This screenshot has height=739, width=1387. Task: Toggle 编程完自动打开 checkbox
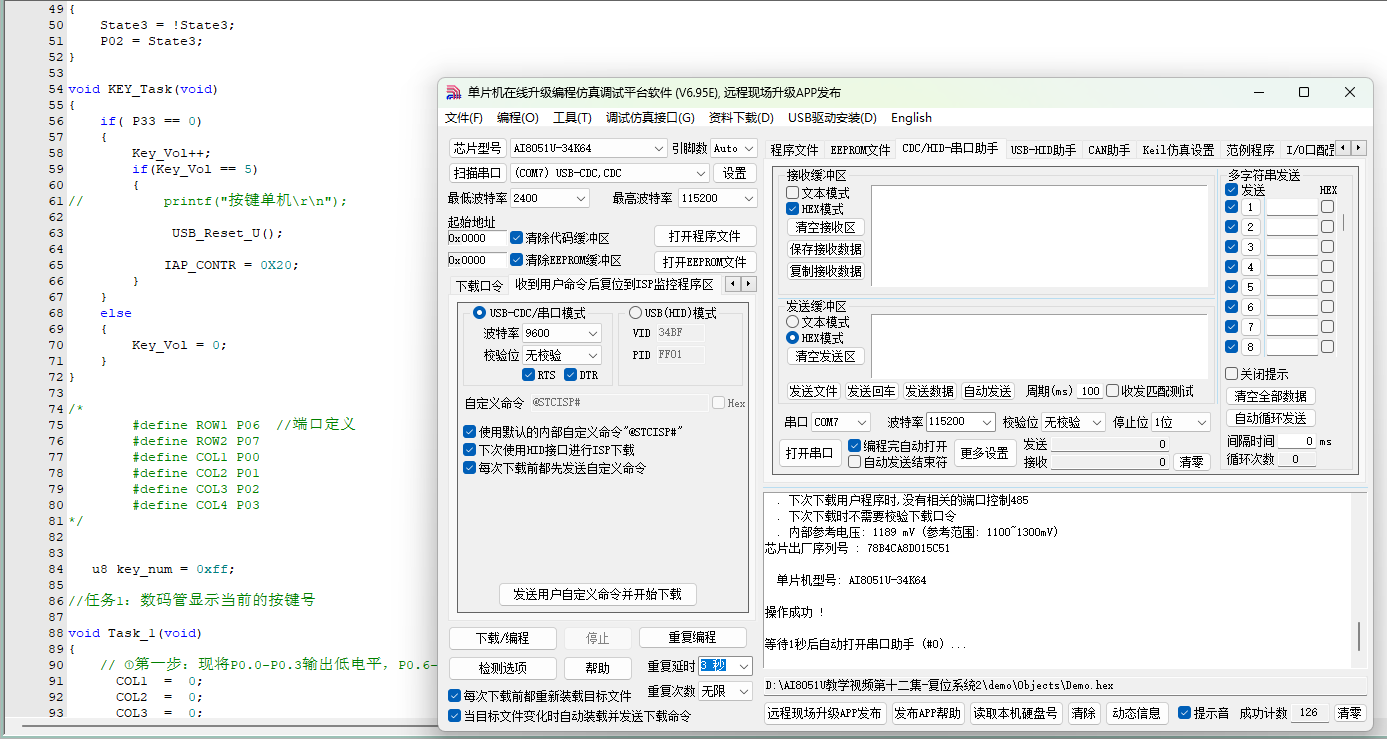854,445
